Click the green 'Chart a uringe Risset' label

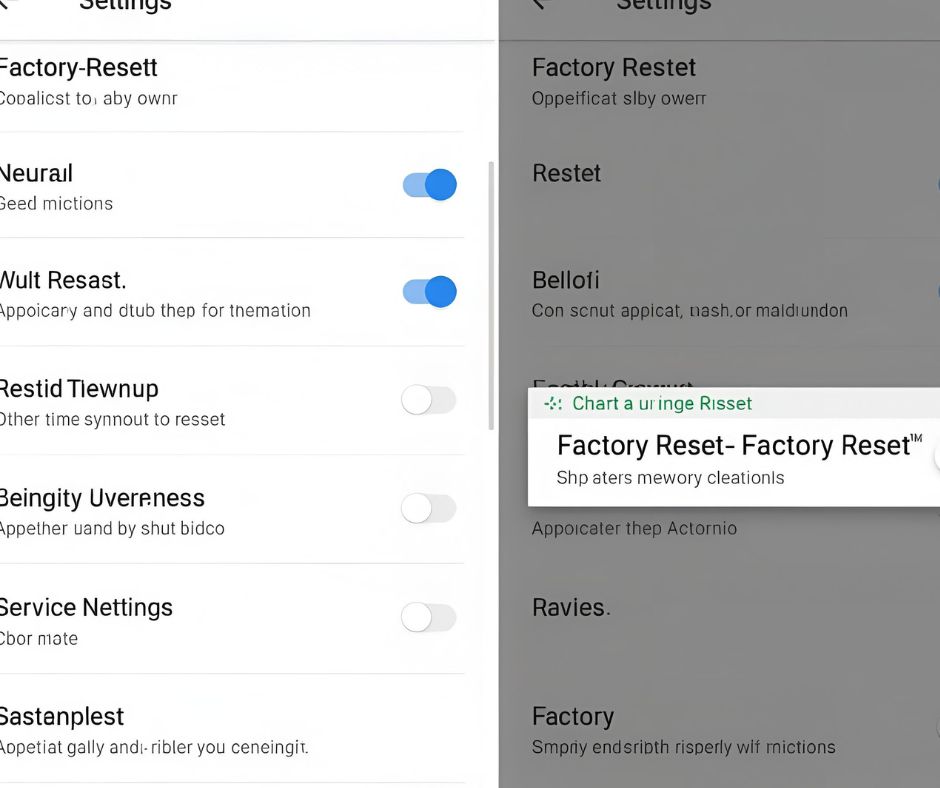click(662, 404)
